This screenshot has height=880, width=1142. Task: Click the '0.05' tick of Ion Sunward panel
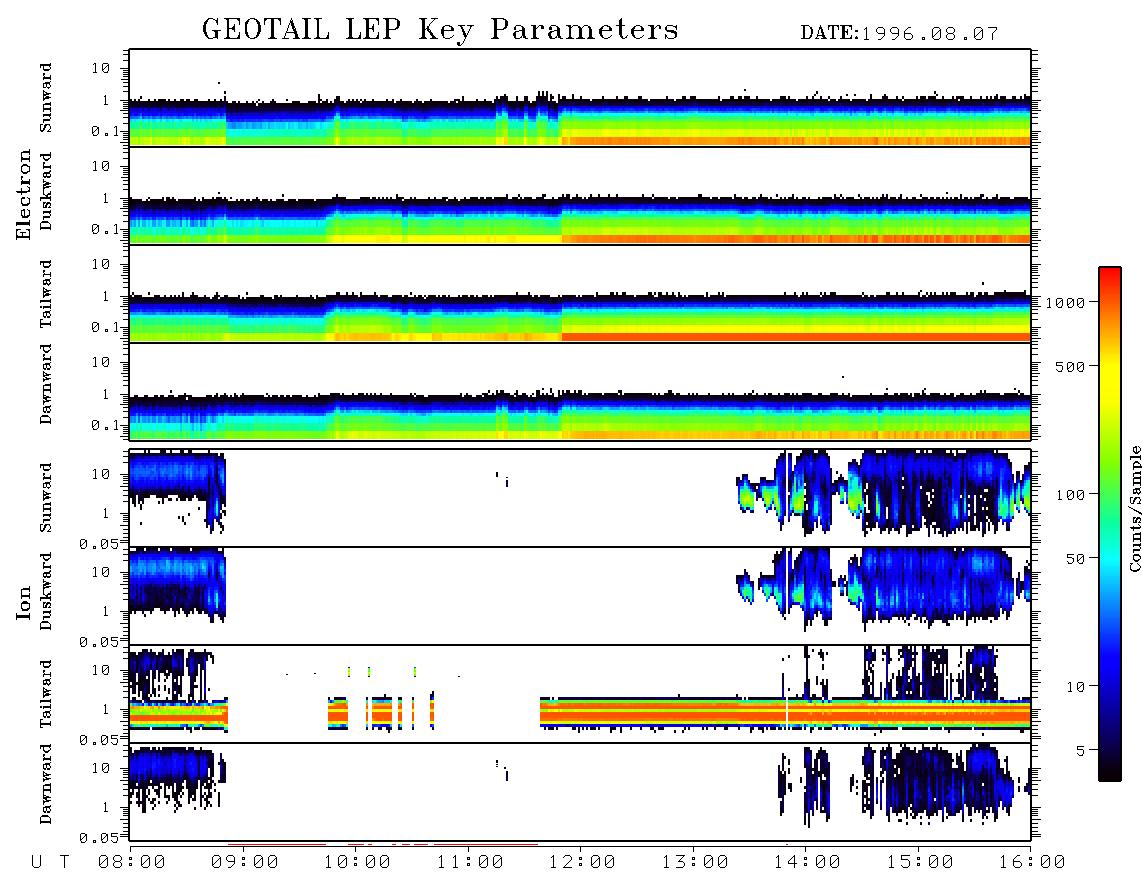(99, 543)
